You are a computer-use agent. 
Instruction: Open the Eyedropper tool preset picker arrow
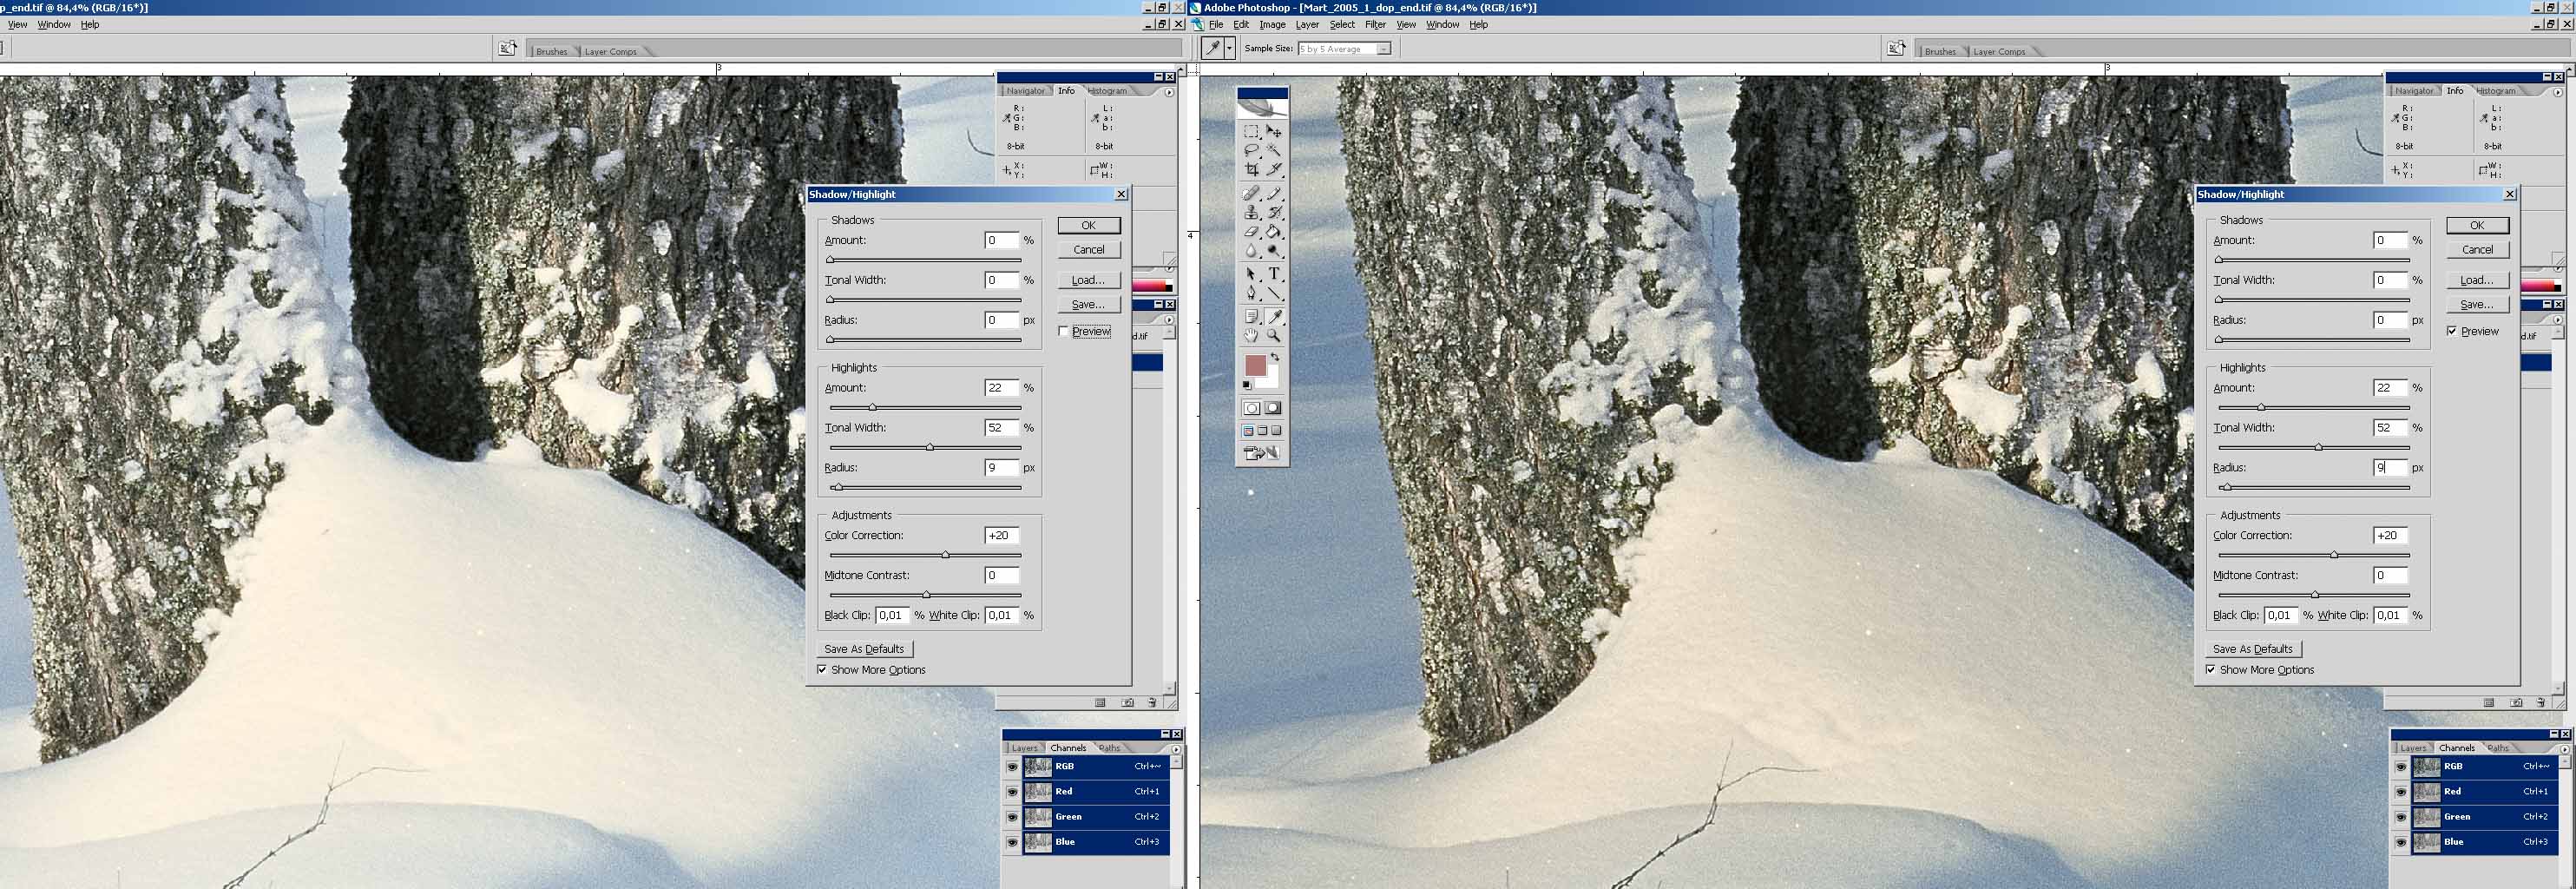point(1229,48)
